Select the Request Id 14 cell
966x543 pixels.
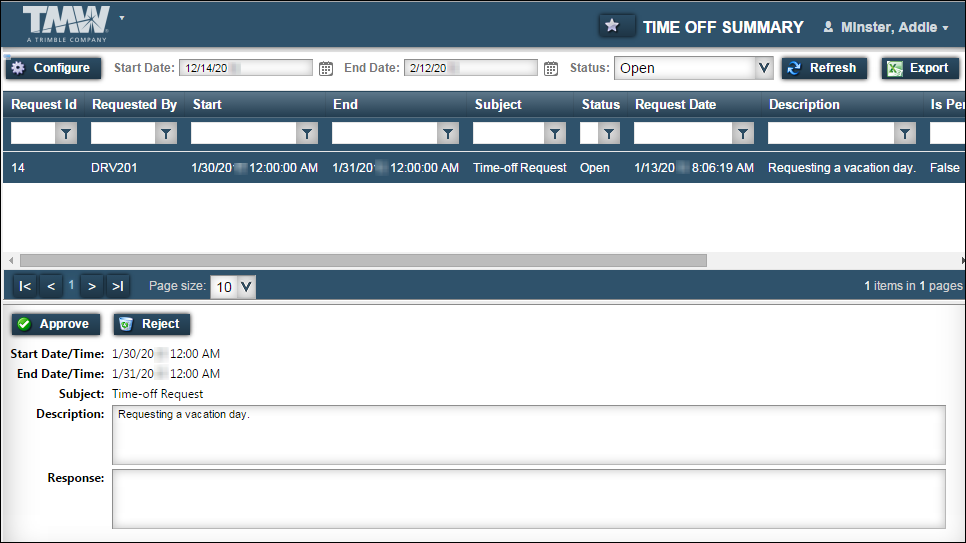pyautogui.click(x=18, y=168)
